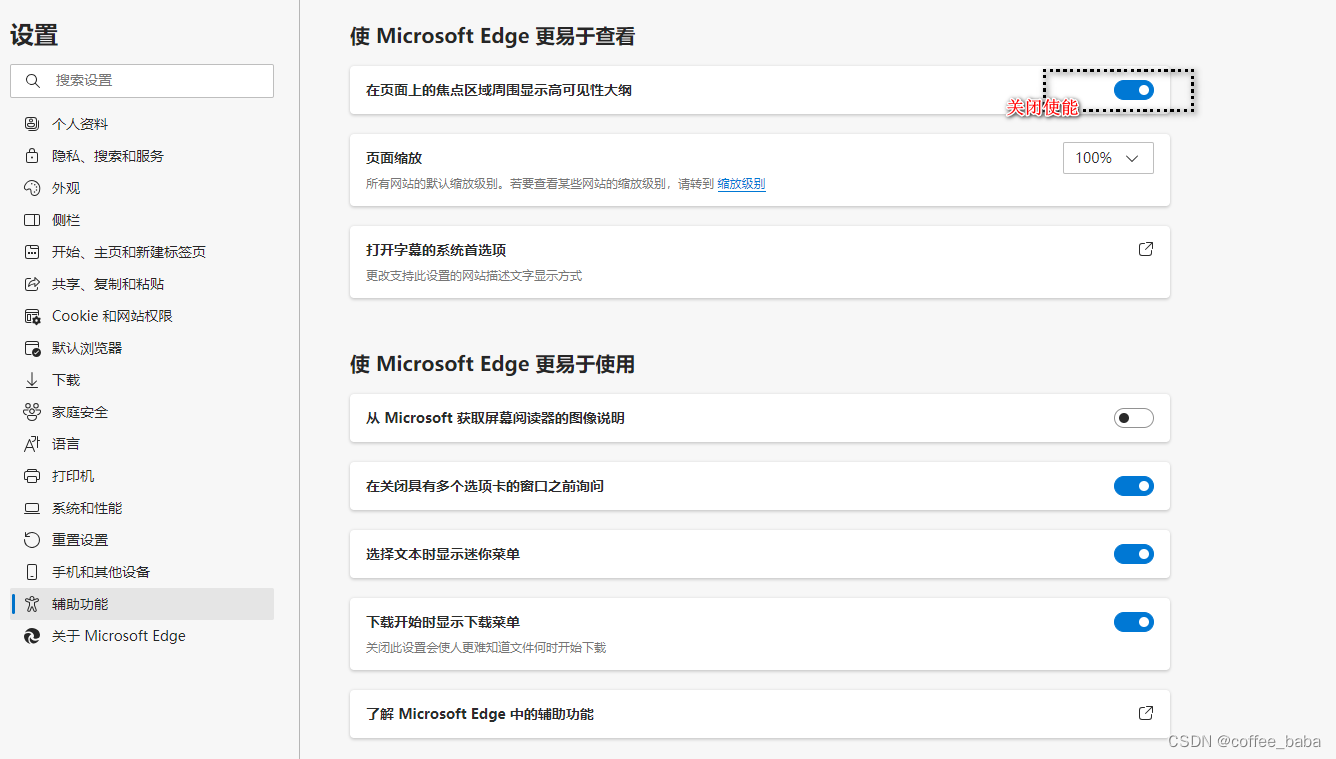Click external link icon for 了解 Microsoft Edge 中的辅助功能
The height and width of the screenshot is (759, 1336).
(x=1146, y=713)
